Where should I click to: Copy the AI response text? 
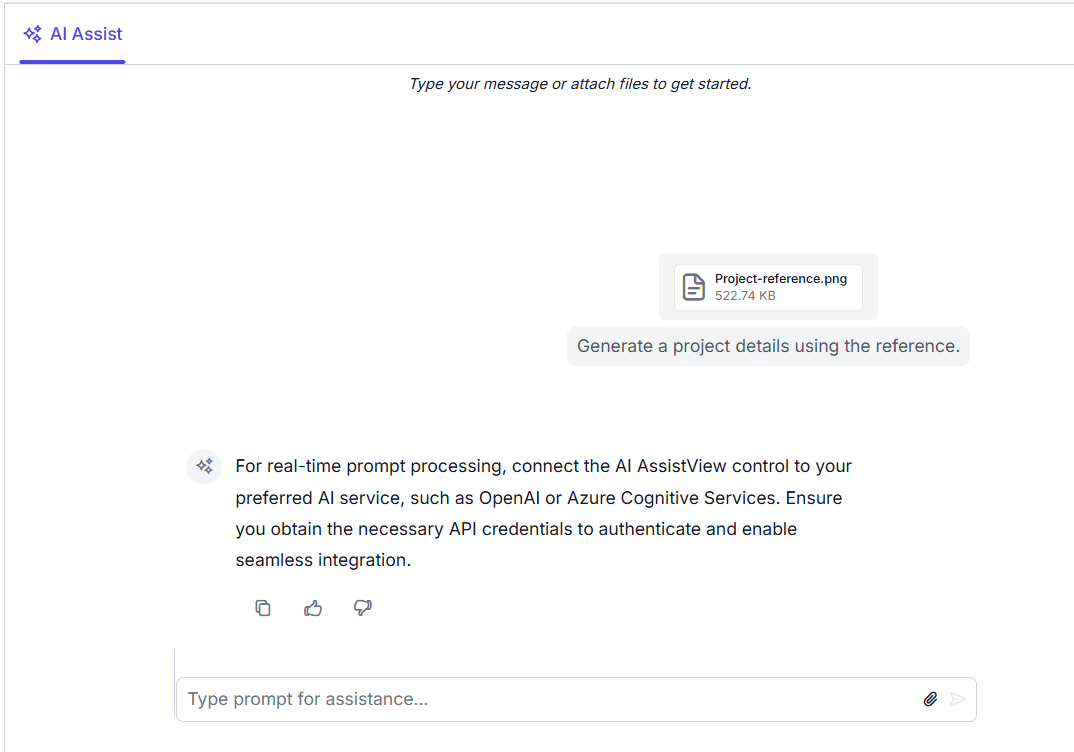click(263, 608)
